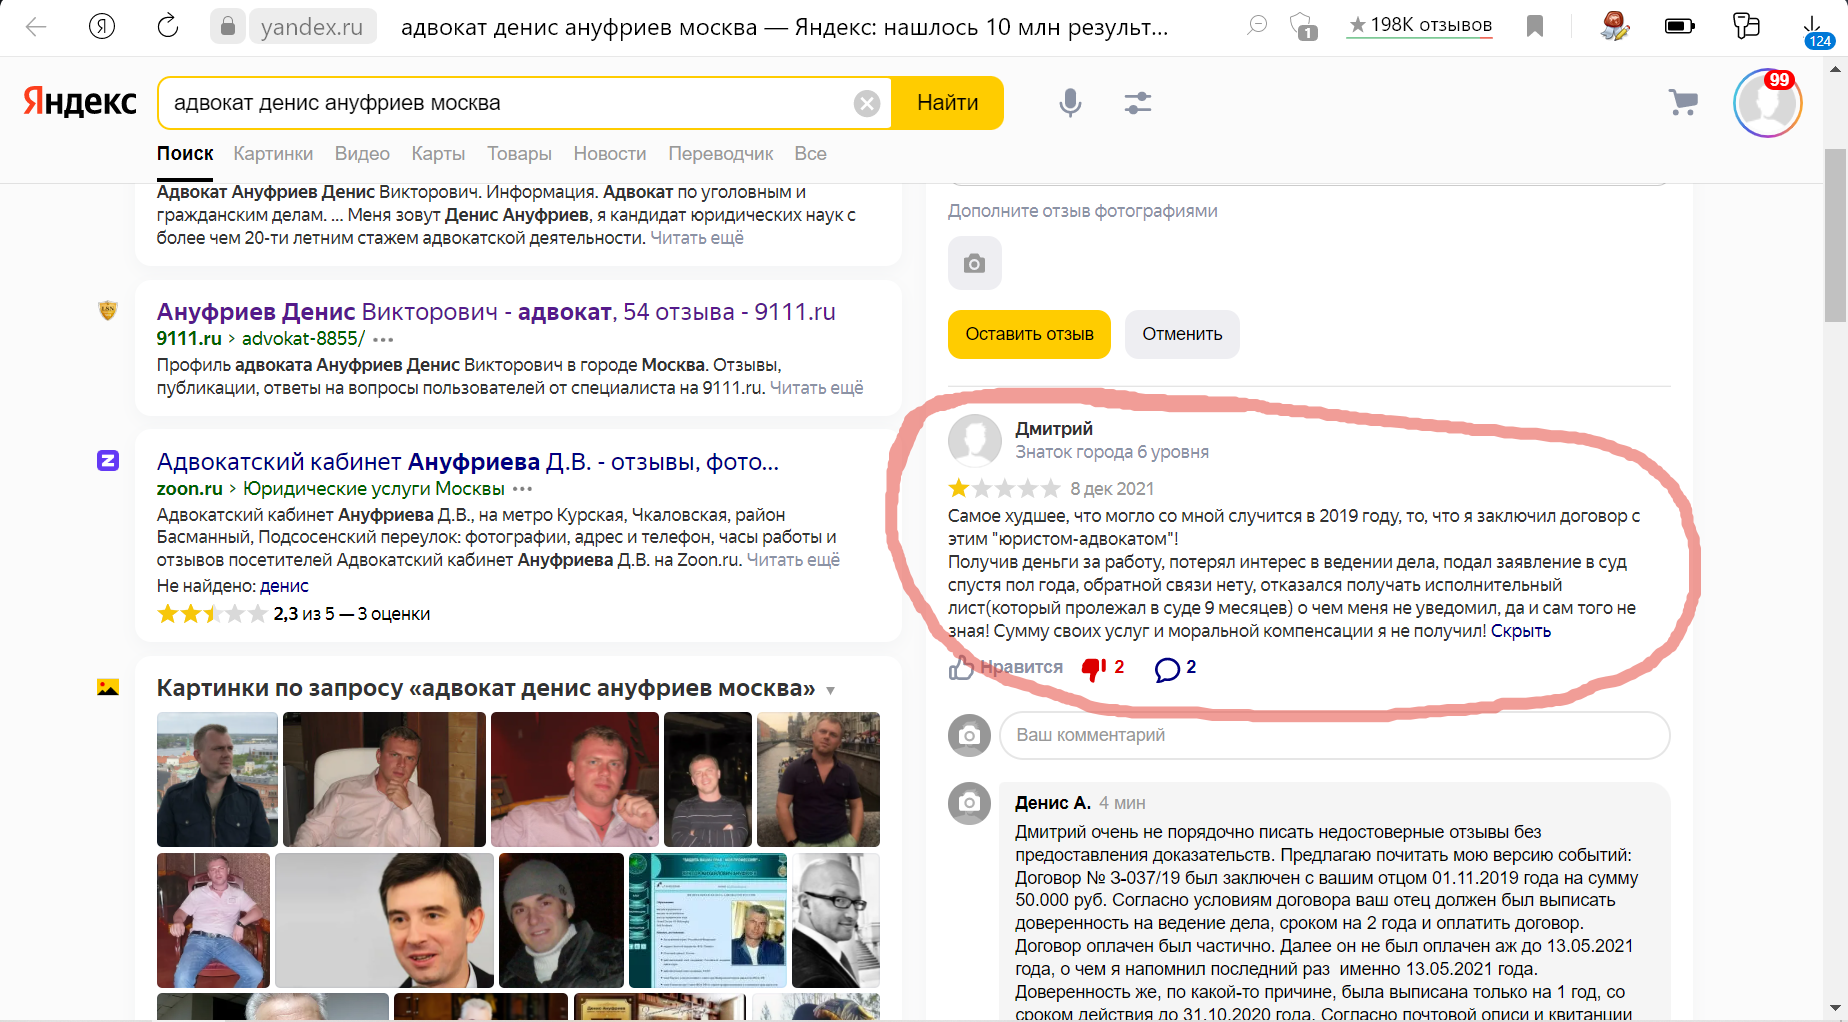Open the 9111.ru Ануфриев Денис Викторович result
This screenshot has width=1848, height=1022.
(496, 312)
